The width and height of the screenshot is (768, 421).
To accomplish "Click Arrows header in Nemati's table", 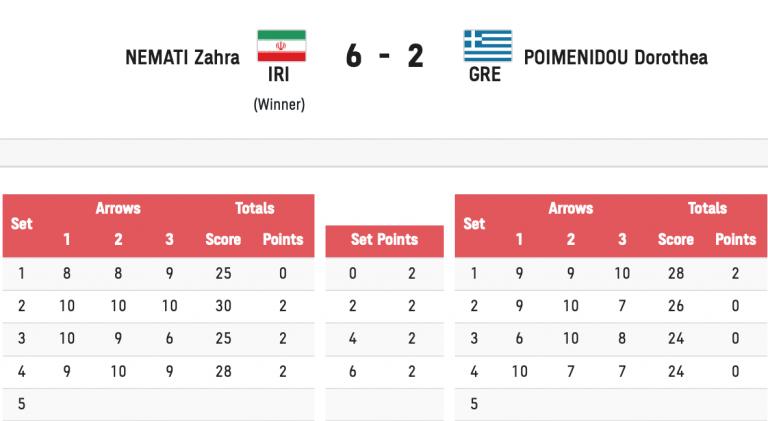I will pyautogui.click(x=118, y=208).
